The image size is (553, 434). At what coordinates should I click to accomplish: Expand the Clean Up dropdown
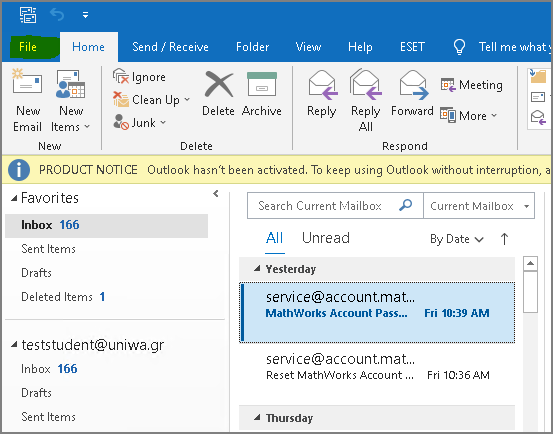click(x=187, y=100)
